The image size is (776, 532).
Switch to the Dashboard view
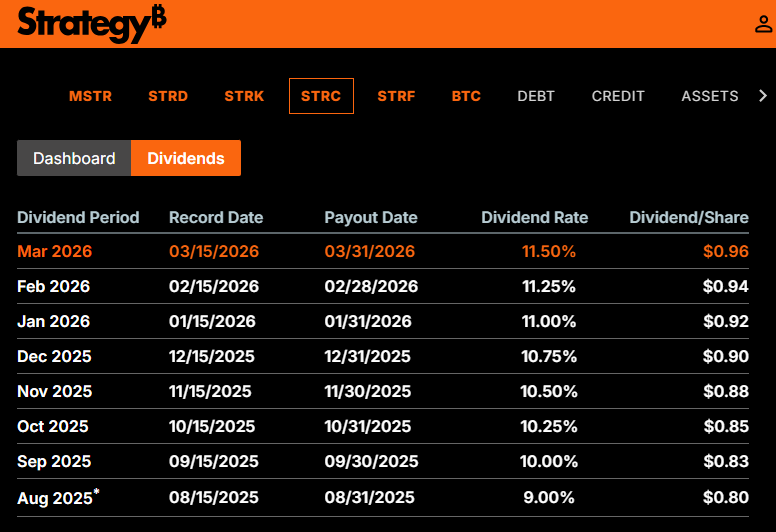coord(74,158)
